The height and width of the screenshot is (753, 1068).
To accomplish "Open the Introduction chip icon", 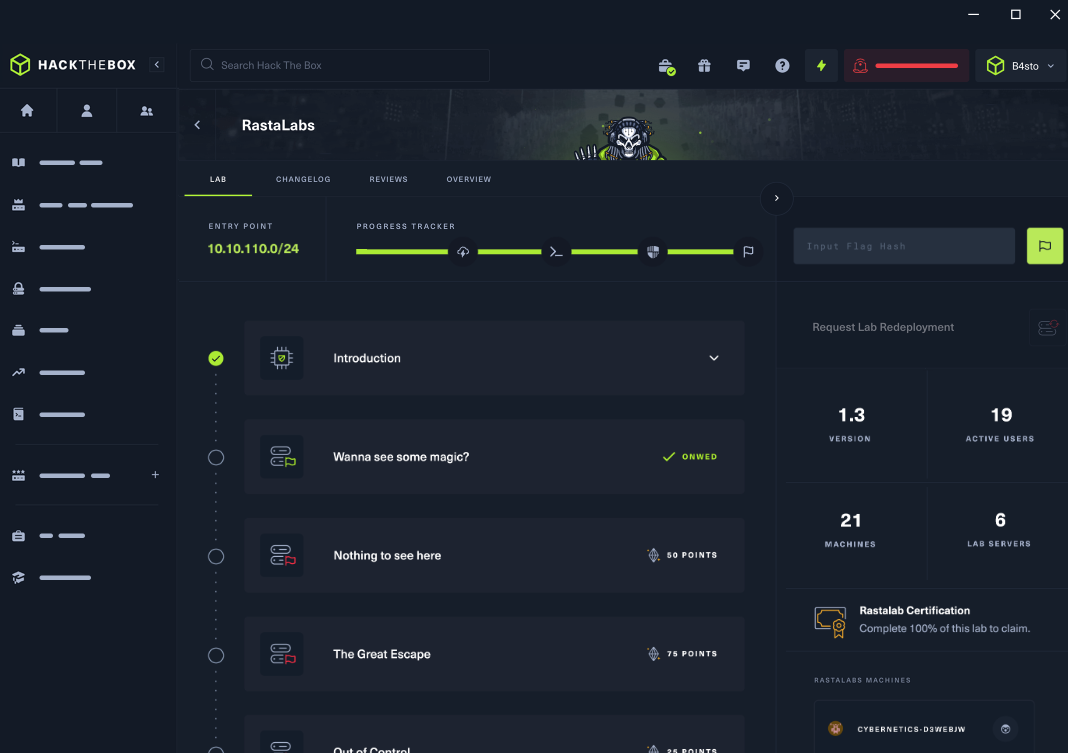I will (x=281, y=358).
